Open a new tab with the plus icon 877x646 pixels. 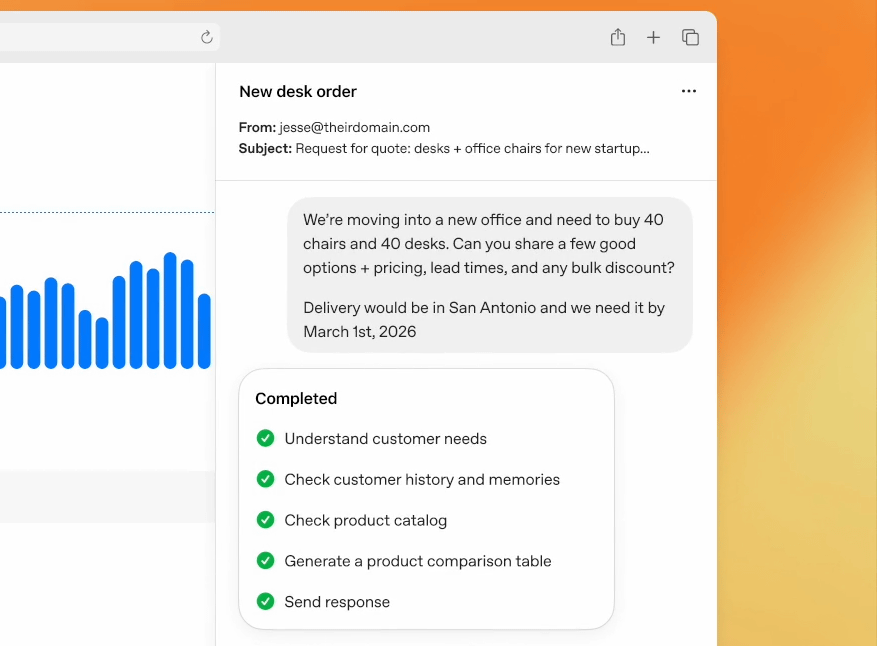tap(653, 37)
